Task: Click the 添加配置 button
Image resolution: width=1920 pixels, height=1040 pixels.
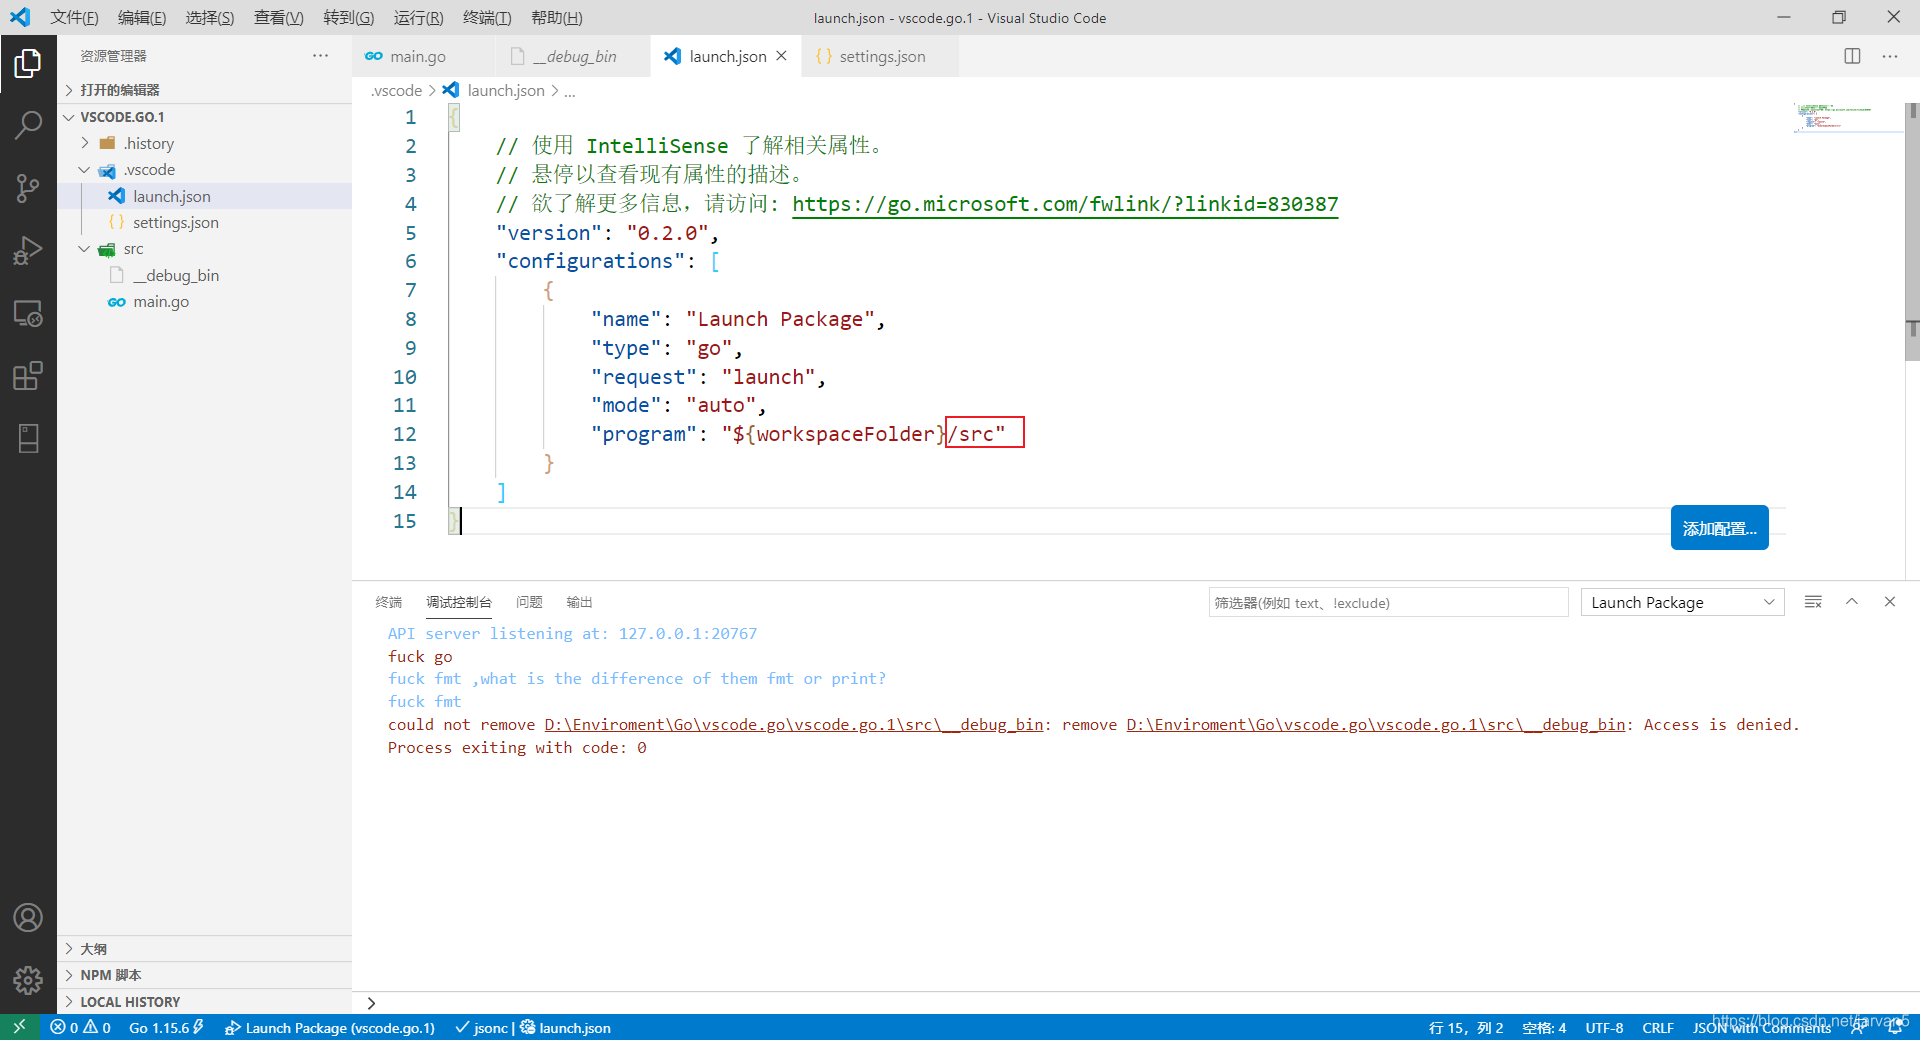Action: 1718,527
